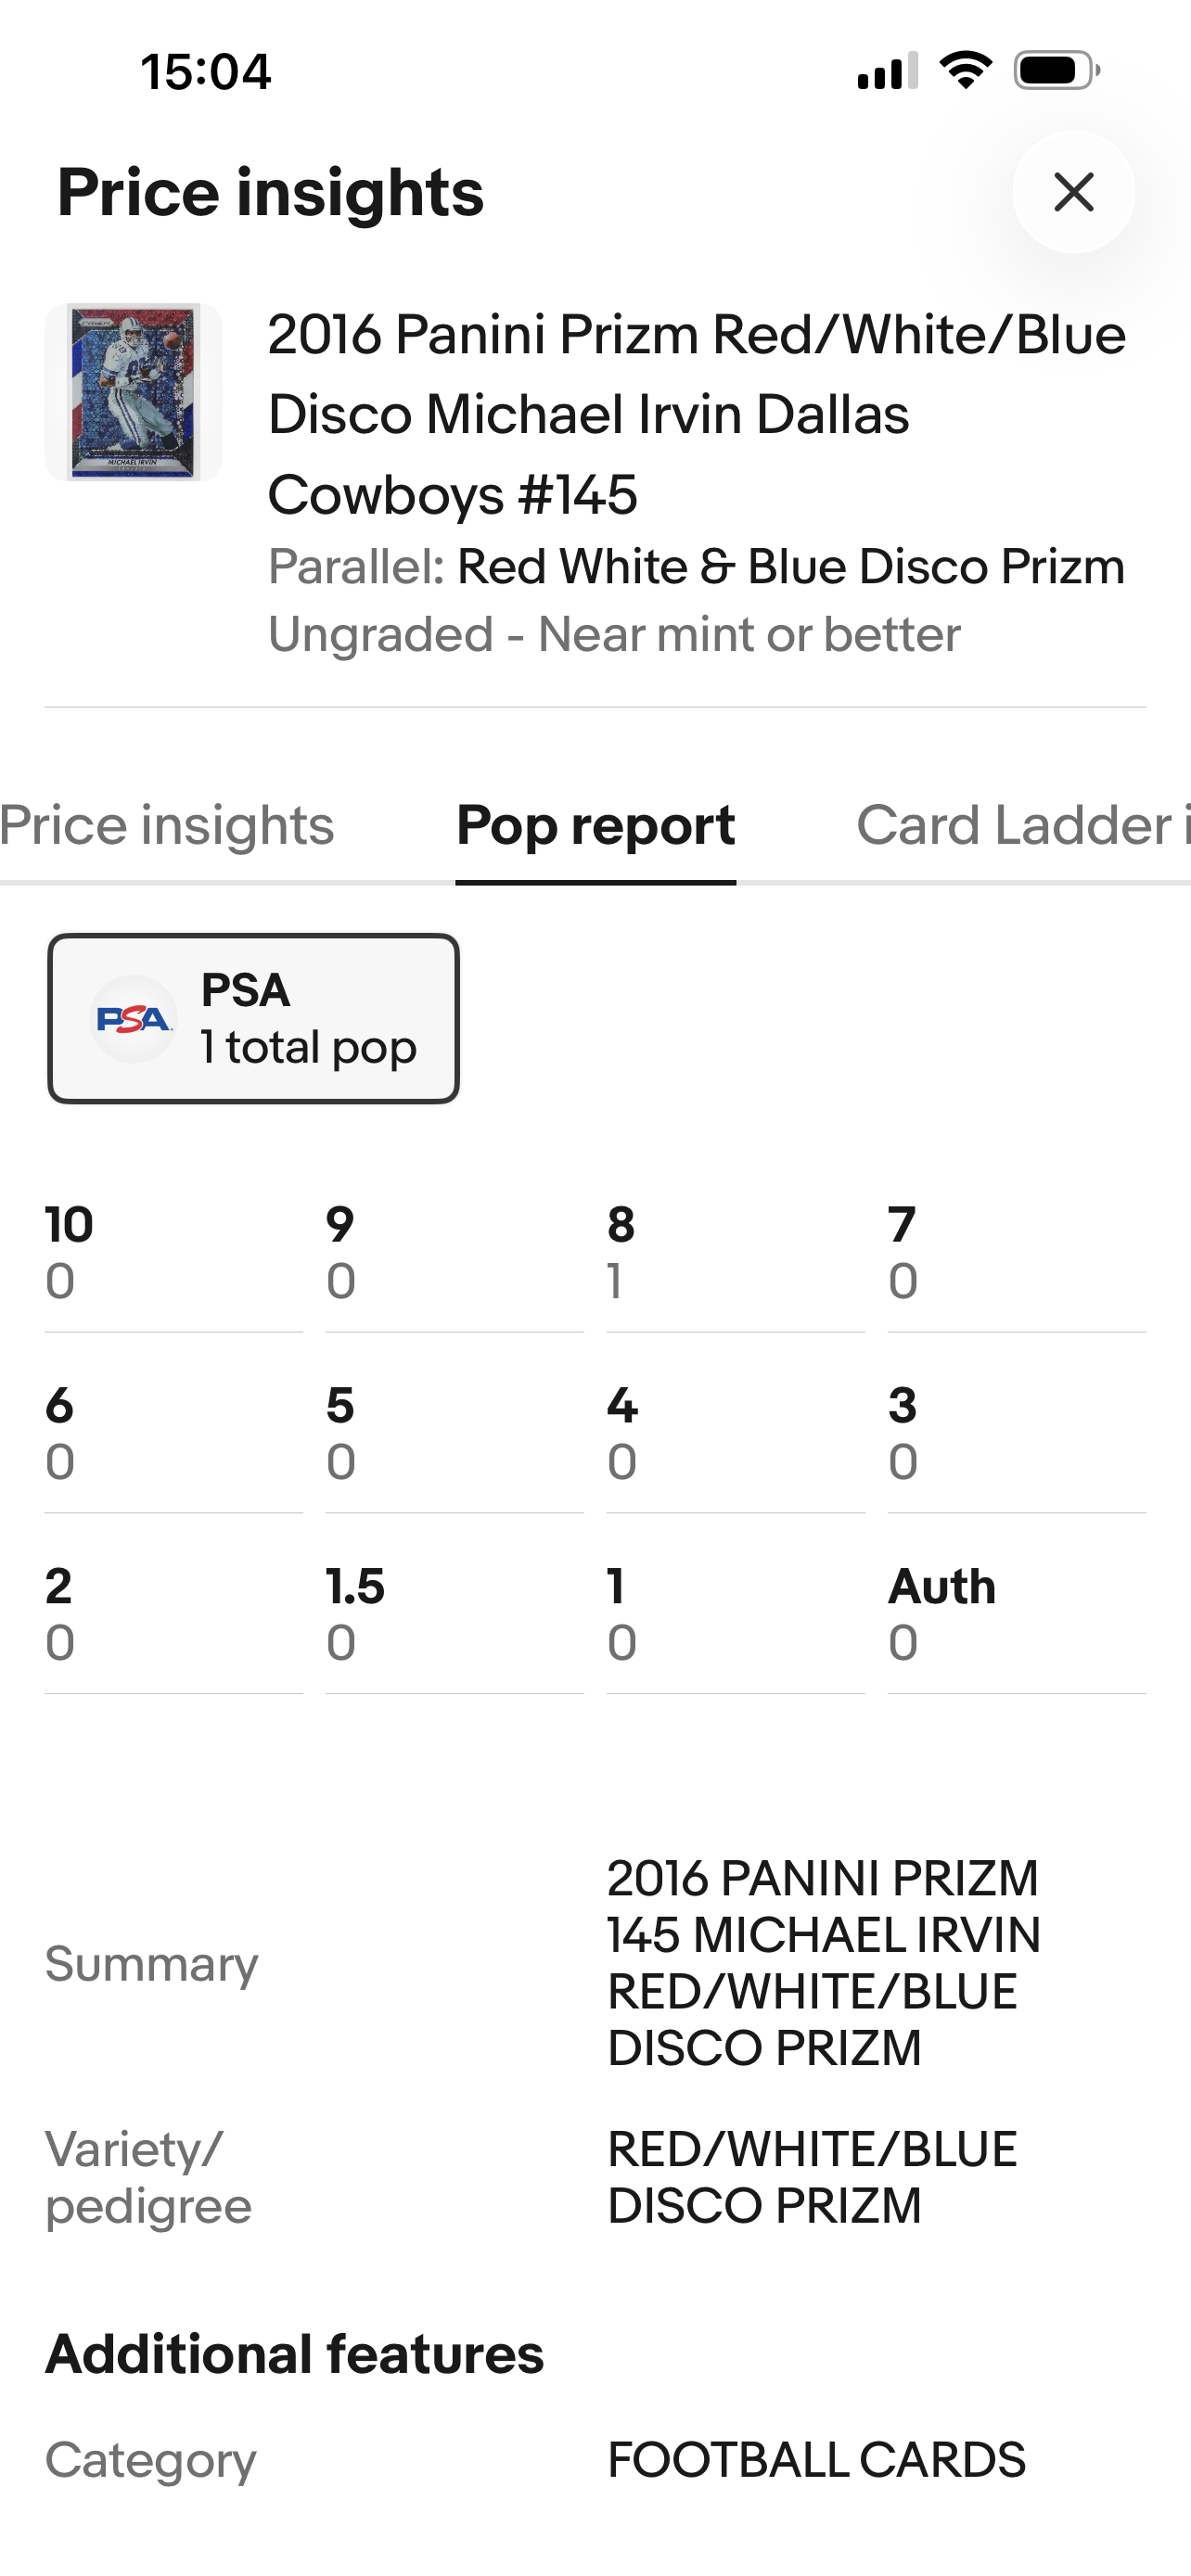Screen dimensions: 1191x2576
Task: Tap the battery status icon
Action: click(x=1057, y=71)
